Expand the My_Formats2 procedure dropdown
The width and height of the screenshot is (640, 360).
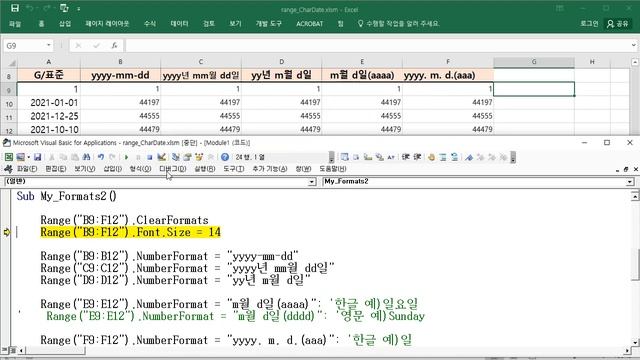pos(630,182)
